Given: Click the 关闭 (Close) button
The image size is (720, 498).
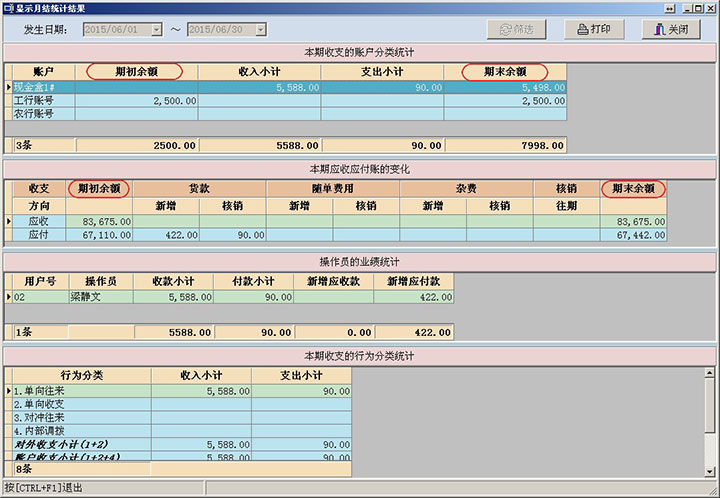Looking at the screenshot, I should (x=670, y=29).
